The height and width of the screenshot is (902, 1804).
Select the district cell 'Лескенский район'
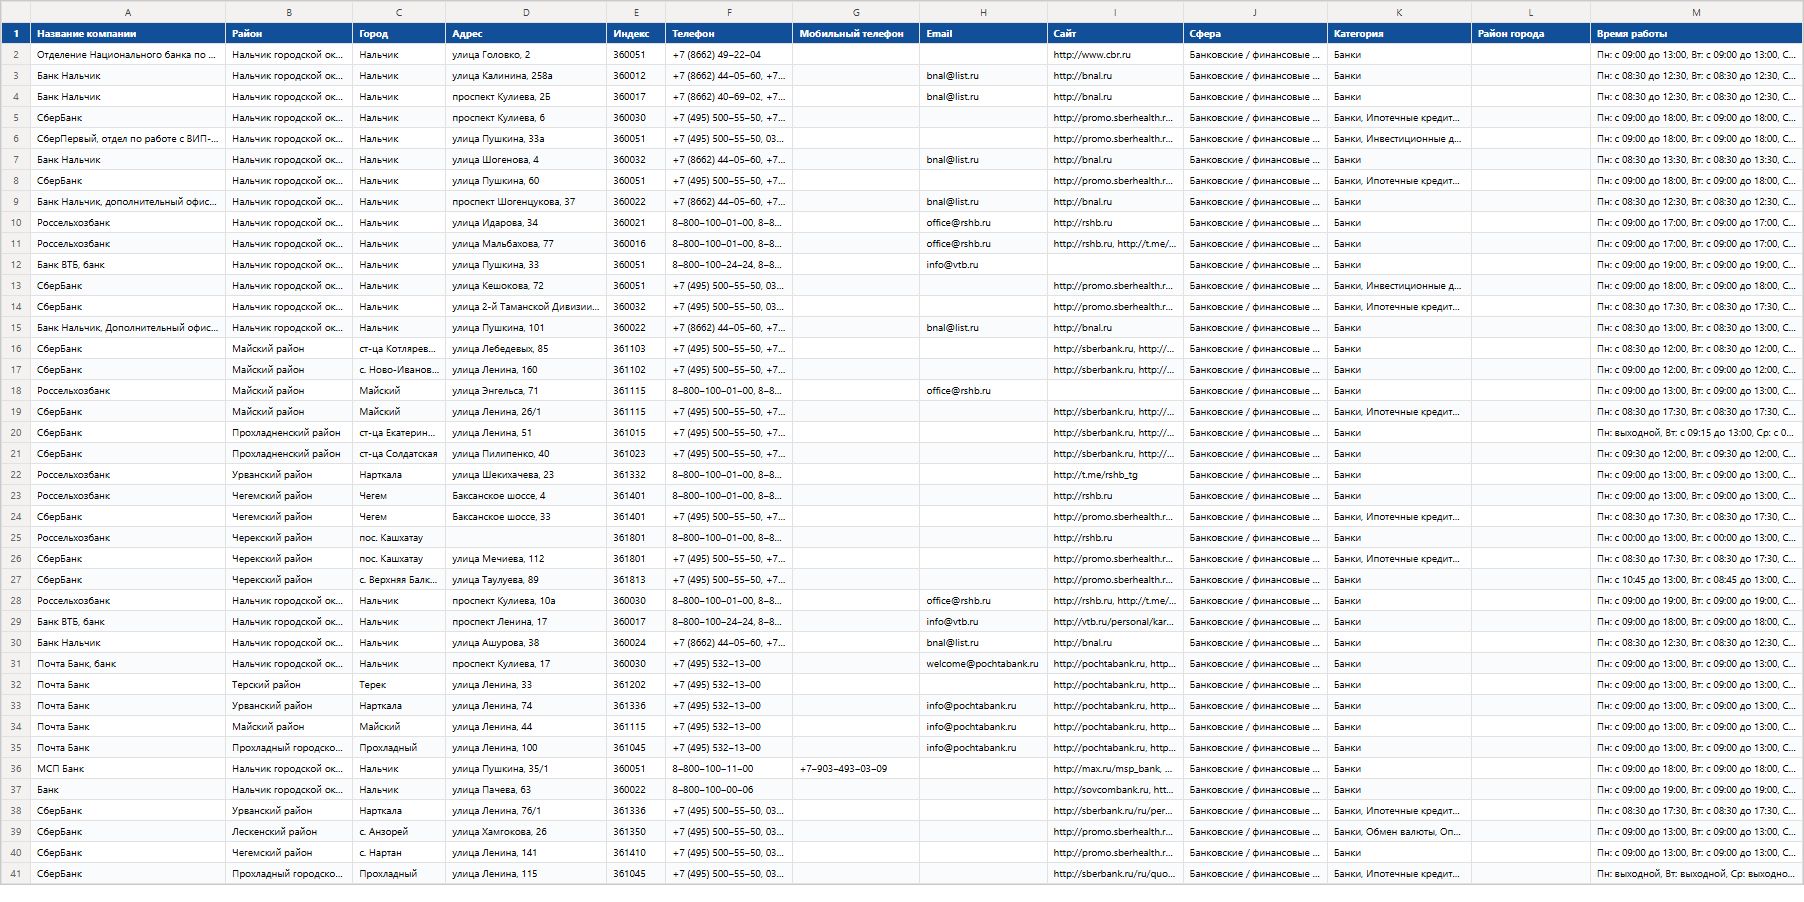289,832
